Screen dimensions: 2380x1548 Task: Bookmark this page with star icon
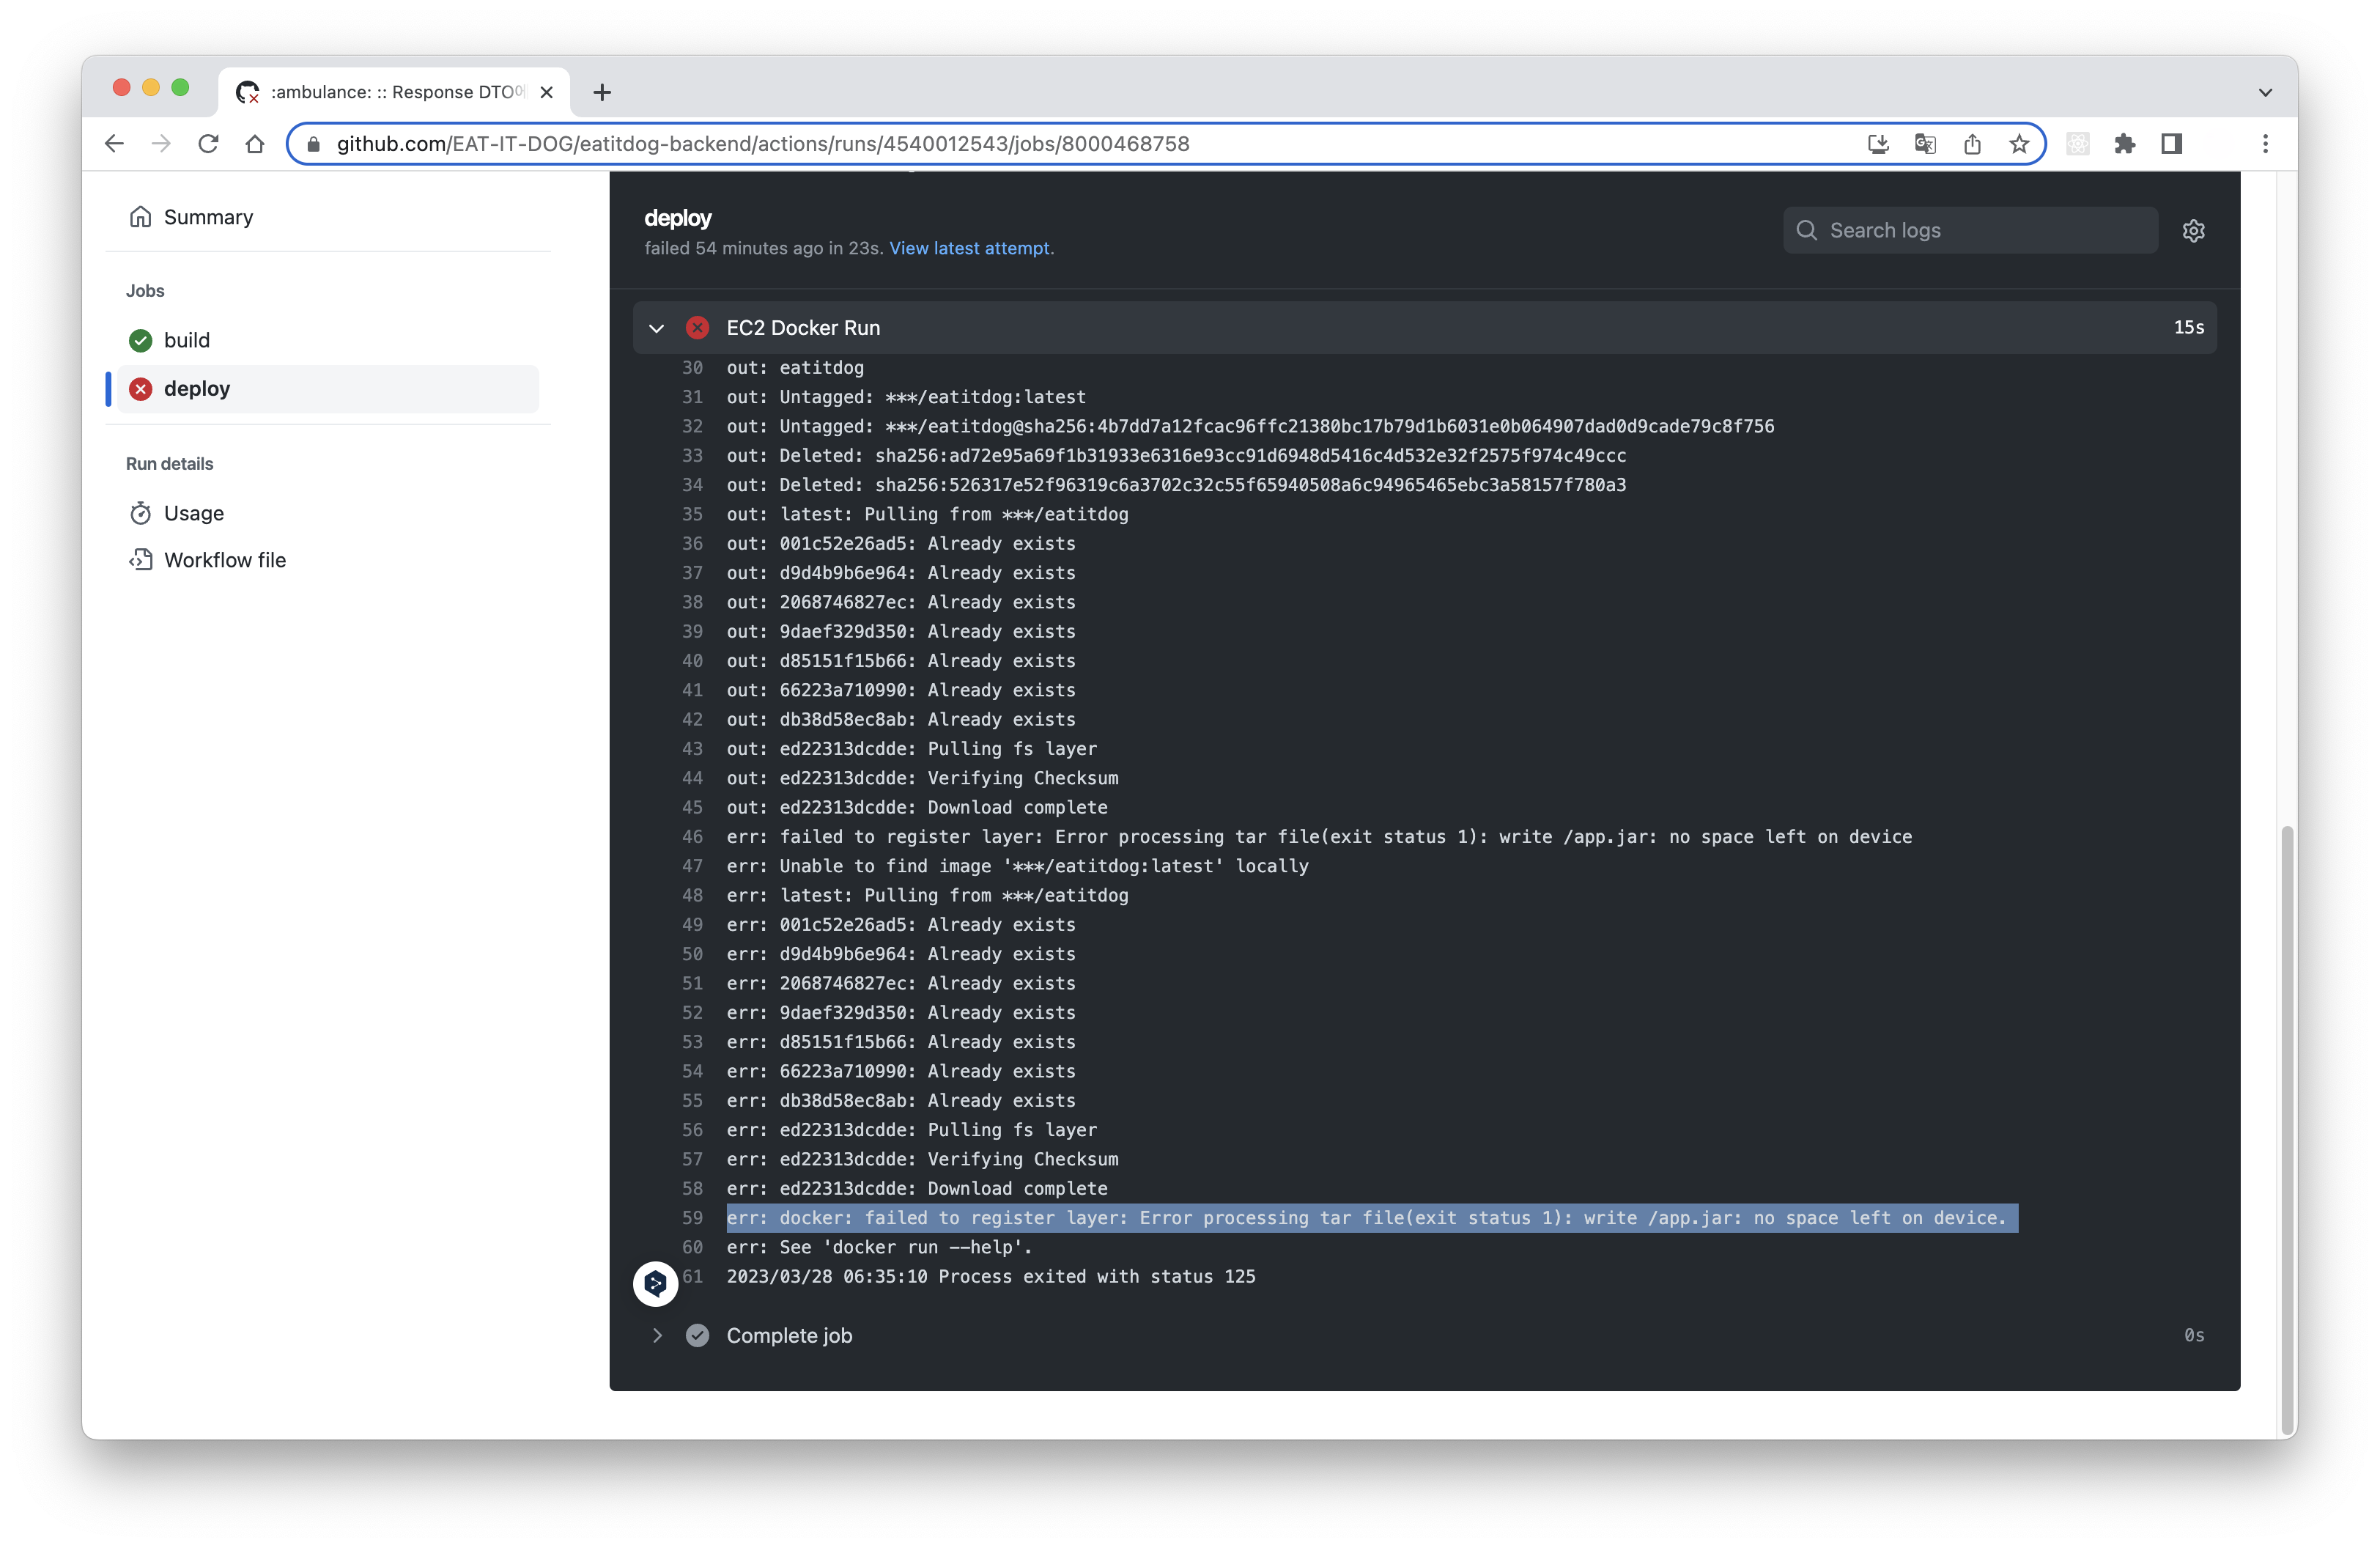pos(2019,144)
